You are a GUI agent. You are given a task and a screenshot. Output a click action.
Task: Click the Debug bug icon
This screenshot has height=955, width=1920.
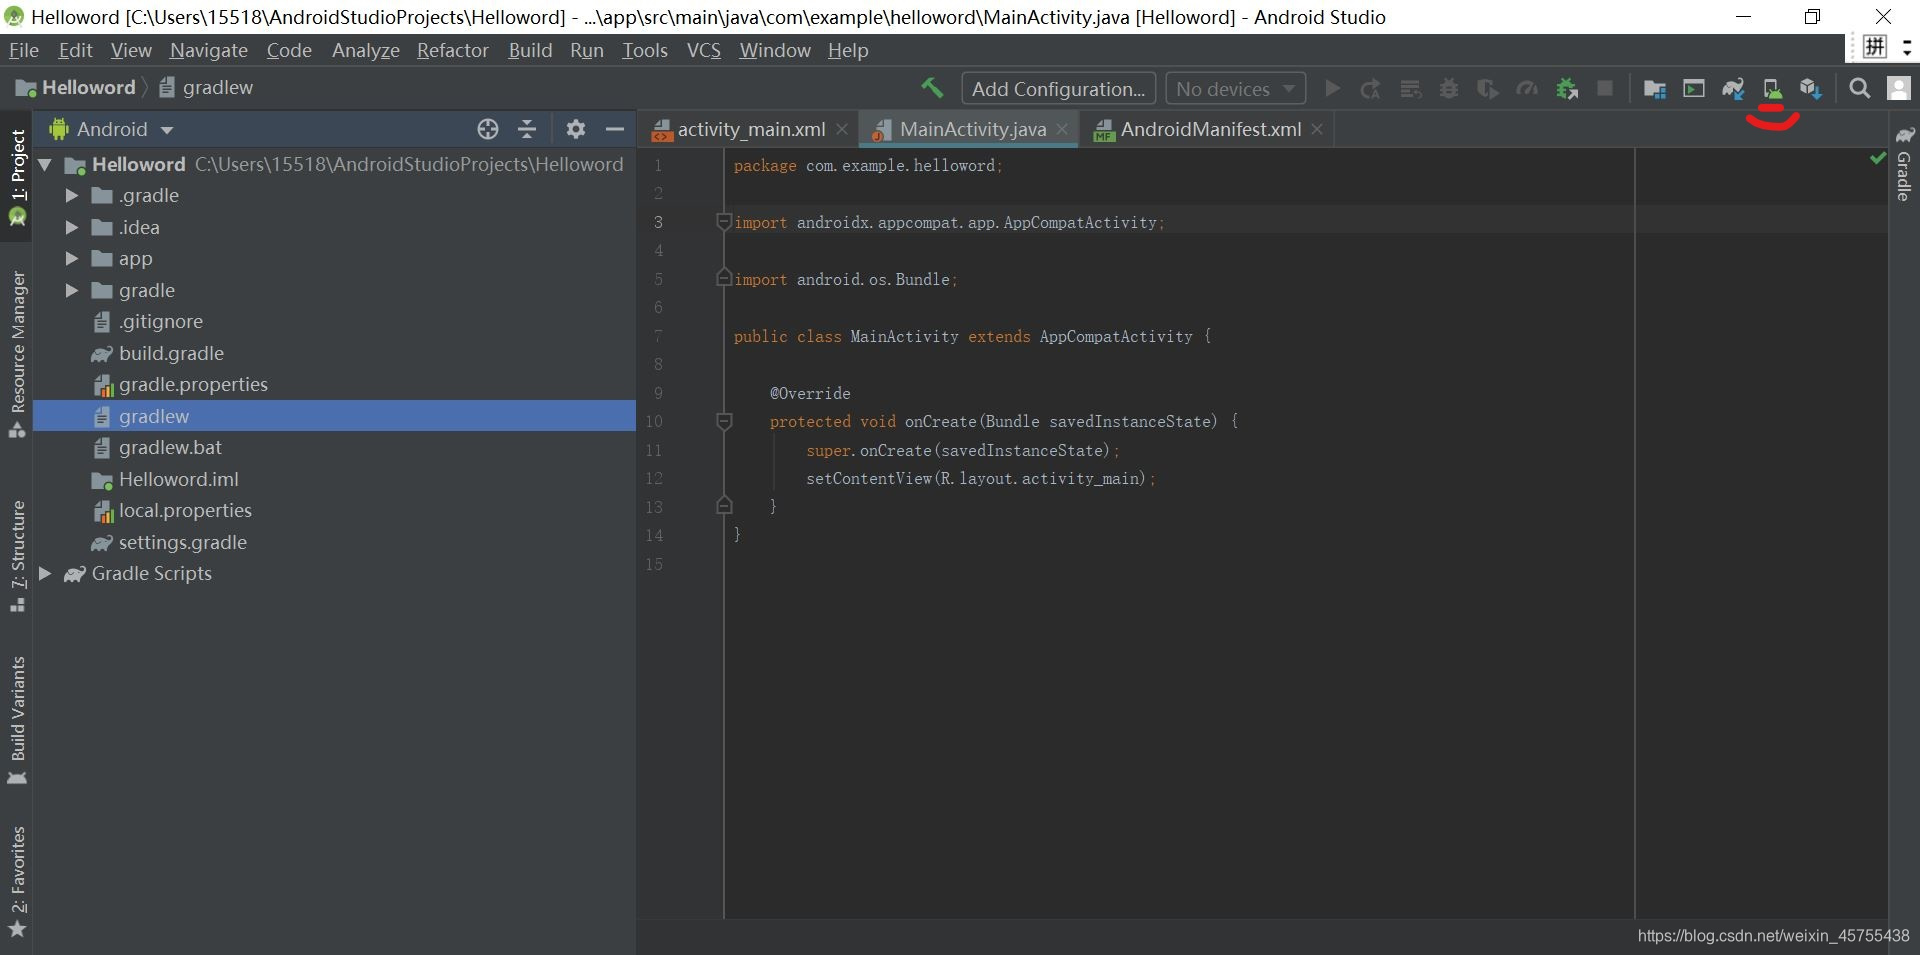(1449, 89)
